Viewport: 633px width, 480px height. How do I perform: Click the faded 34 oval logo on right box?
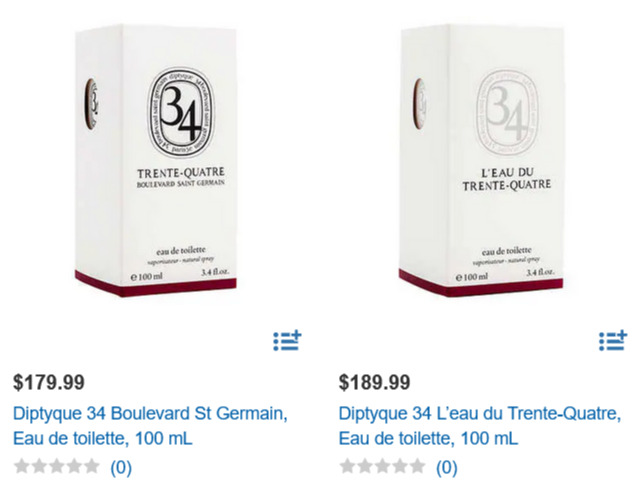(x=507, y=113)
